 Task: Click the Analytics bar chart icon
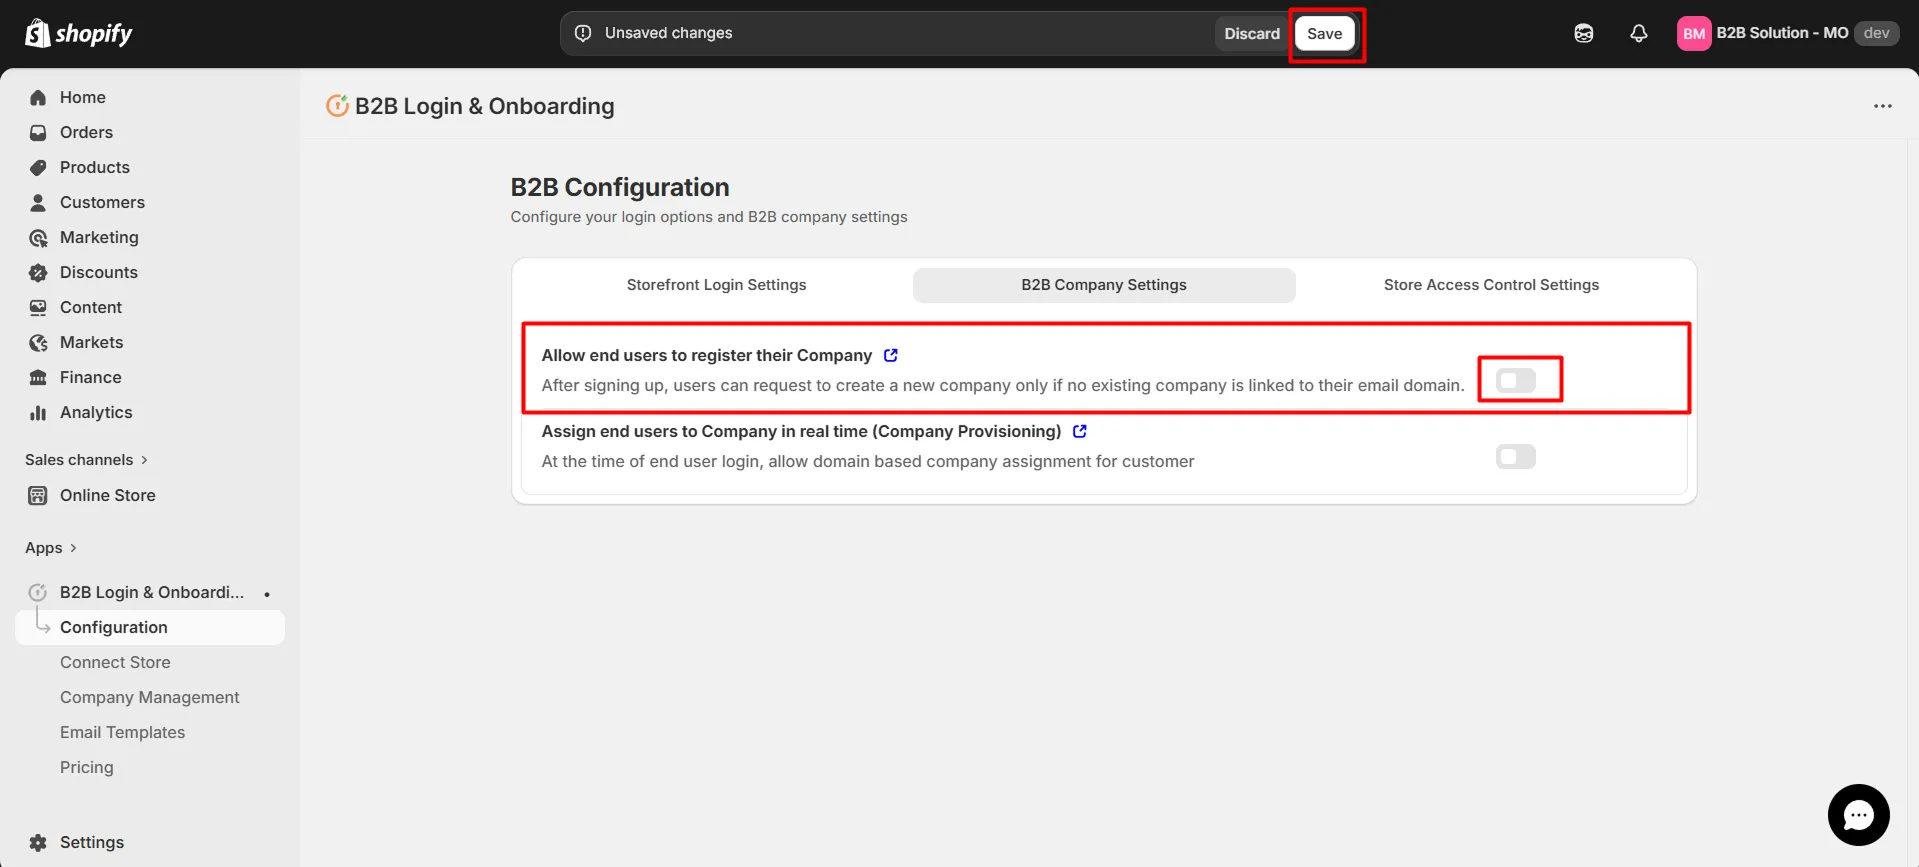click(38, 412)
